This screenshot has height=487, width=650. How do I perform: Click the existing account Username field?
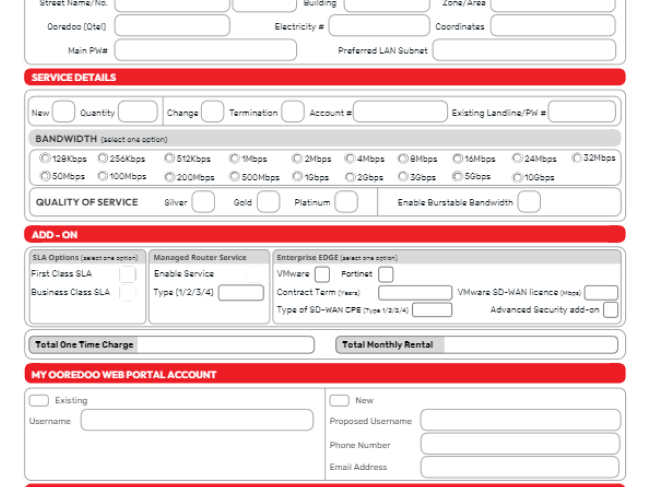click(197, 420)
